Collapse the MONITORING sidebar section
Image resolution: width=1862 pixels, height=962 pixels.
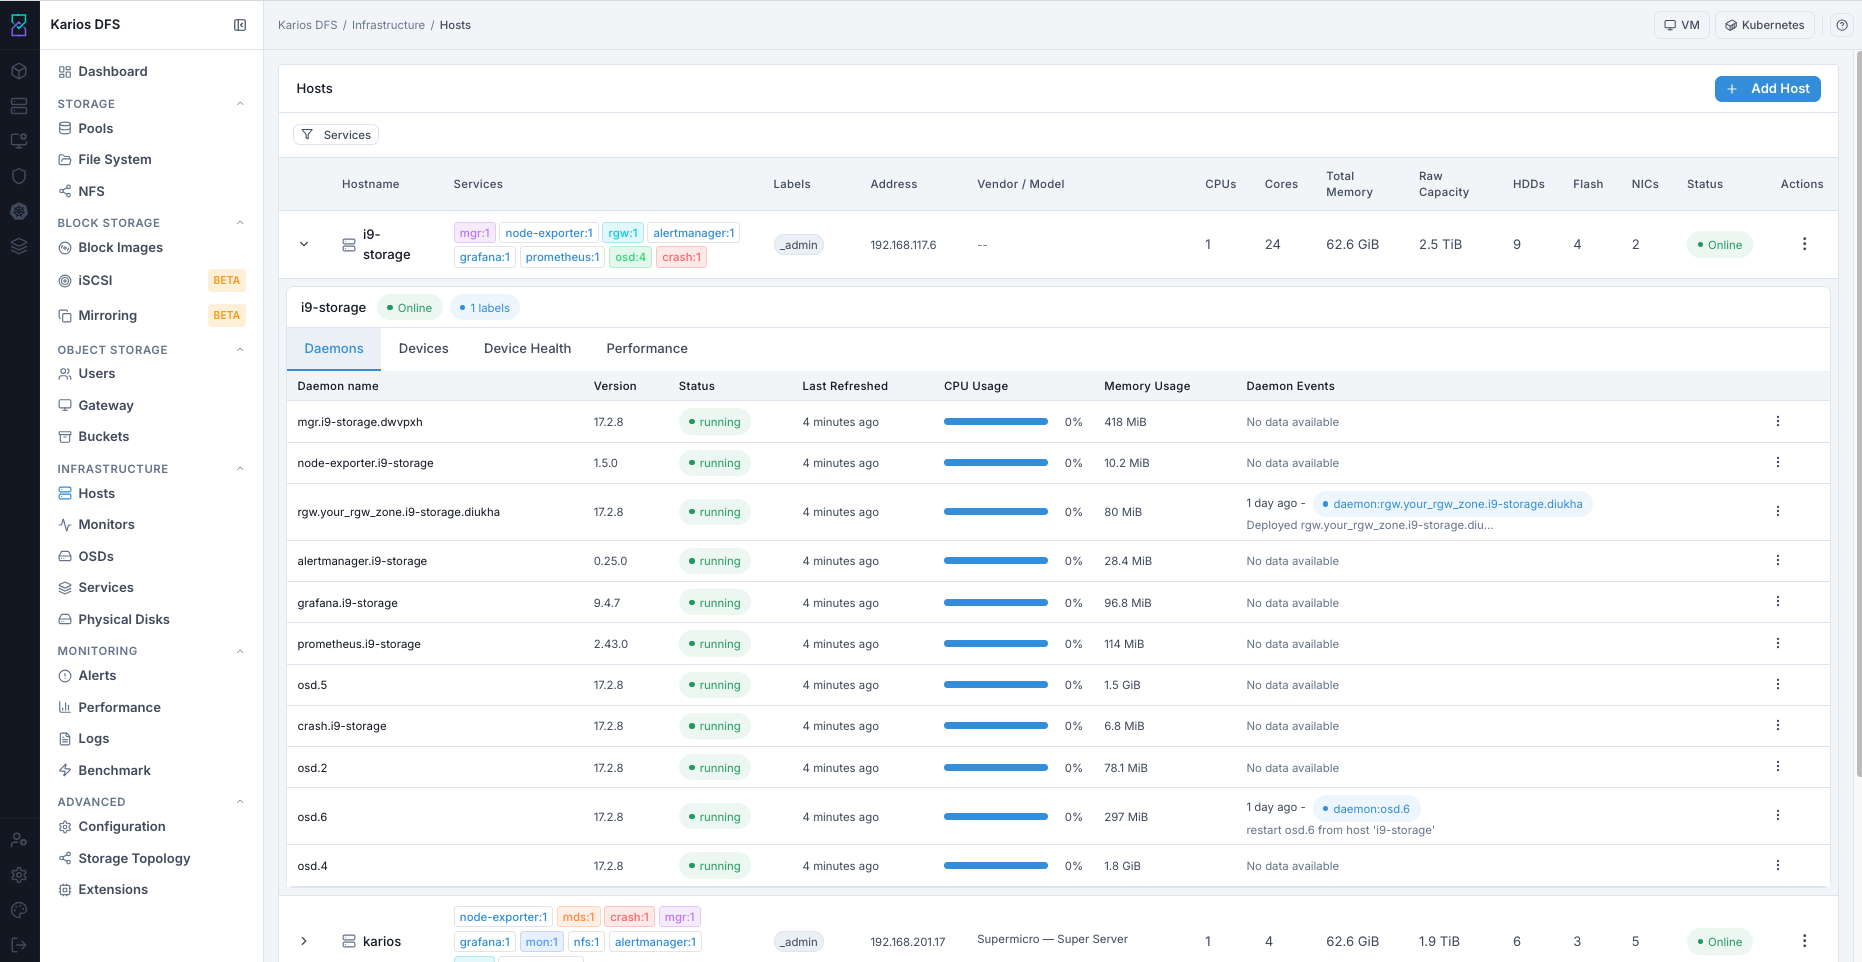tap(240, 652)
